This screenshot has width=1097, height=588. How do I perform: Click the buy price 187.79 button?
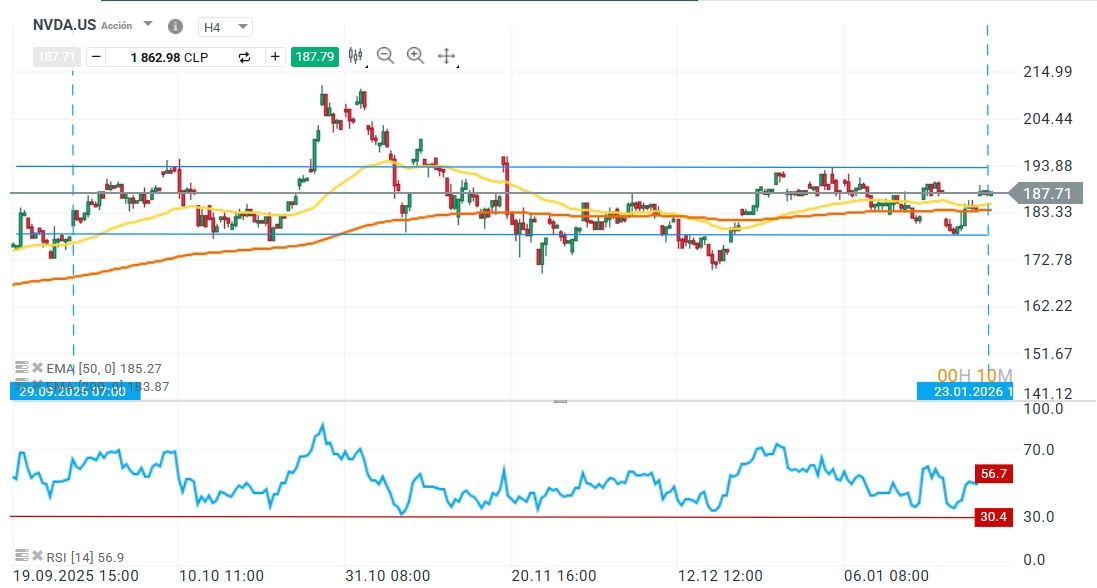point(315,57)
